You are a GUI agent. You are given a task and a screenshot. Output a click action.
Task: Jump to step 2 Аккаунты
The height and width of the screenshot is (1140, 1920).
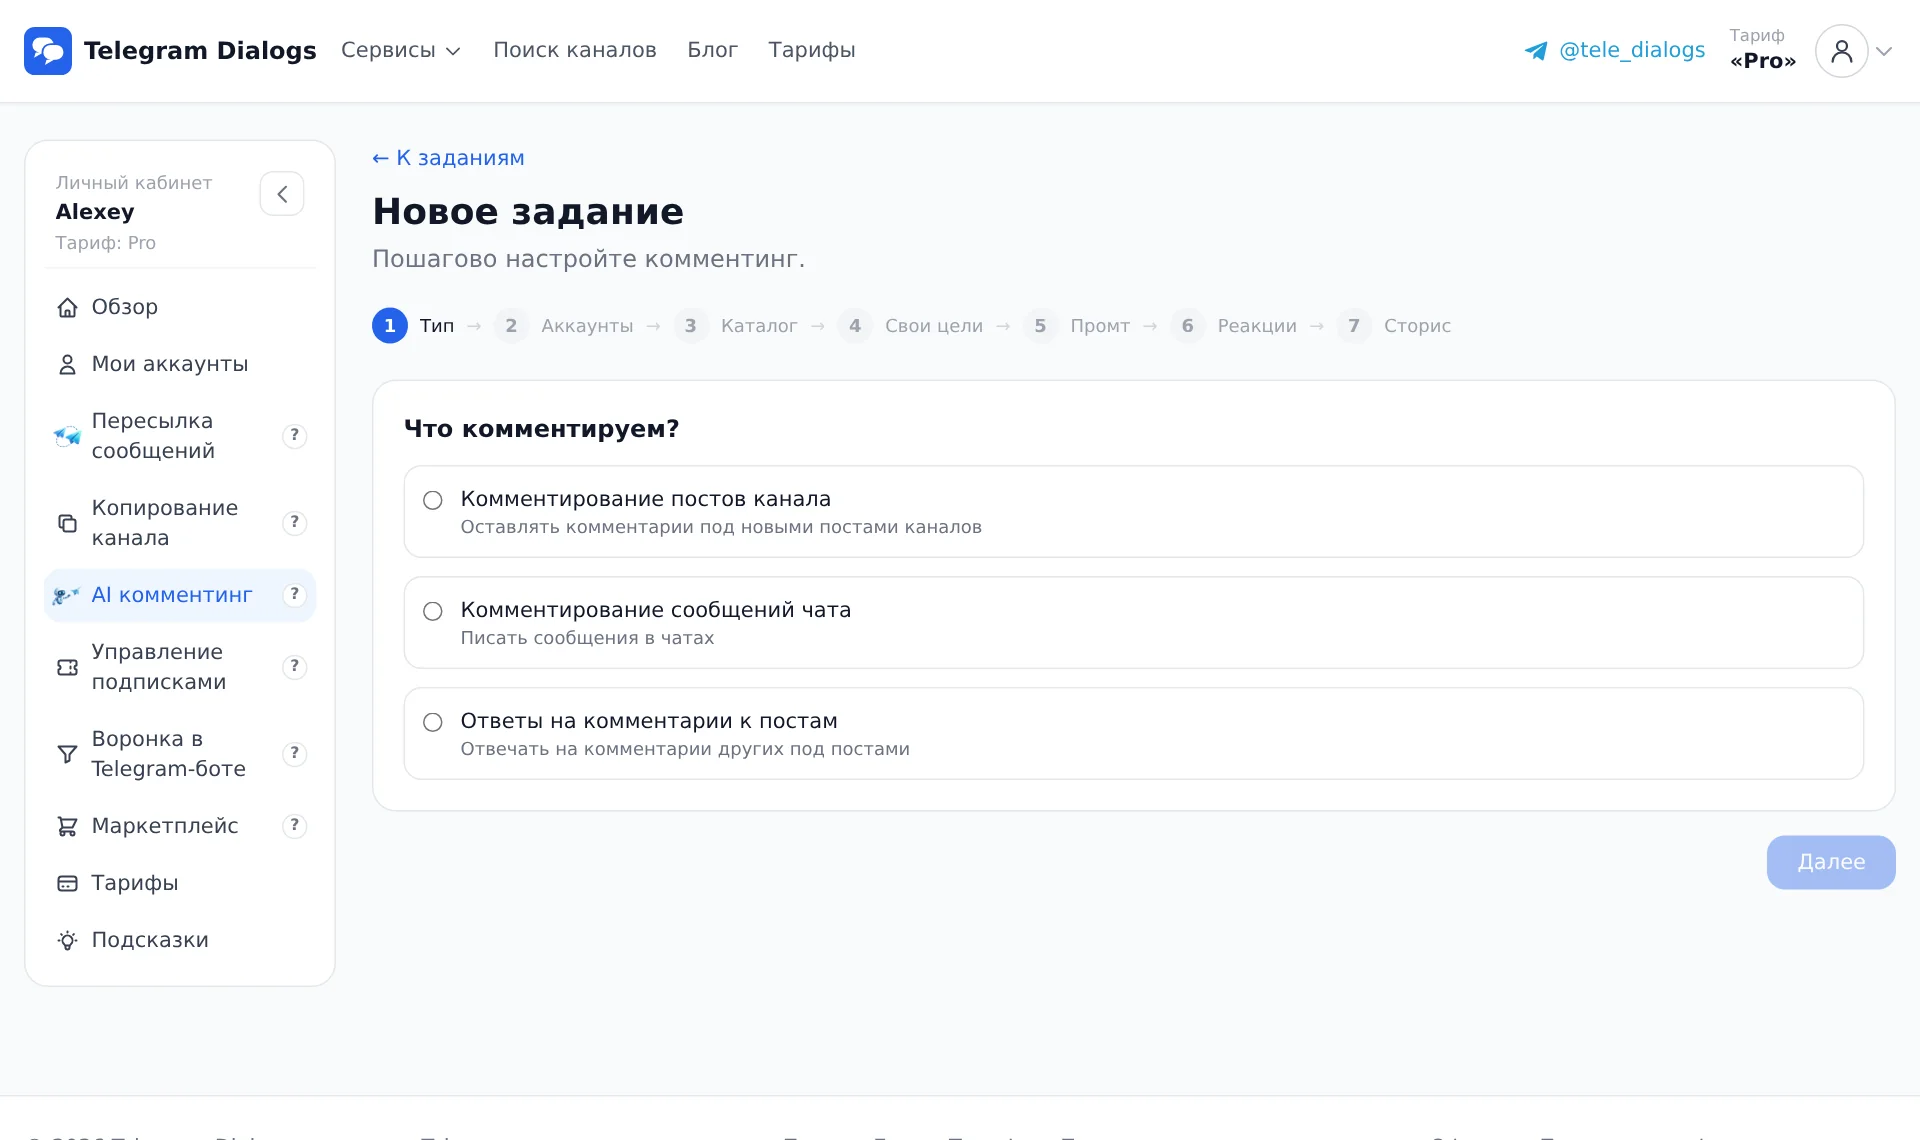click(x=564, y=326)
